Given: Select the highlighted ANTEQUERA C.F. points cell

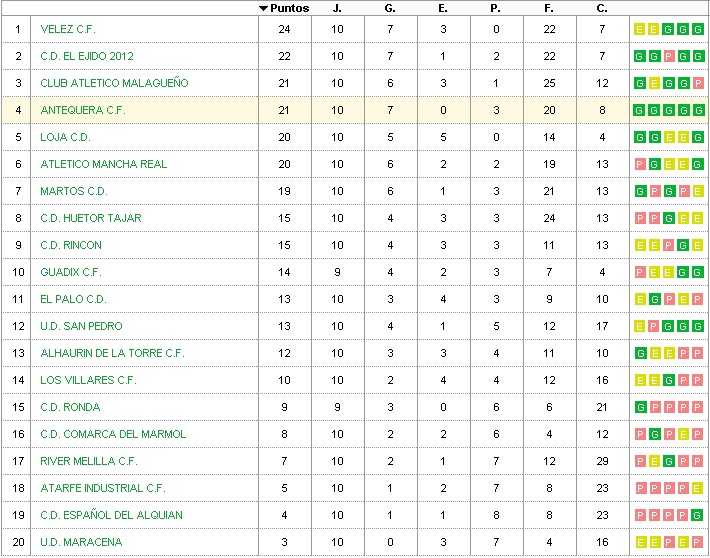Looking at the screenshot, I should tap(283, 110).
